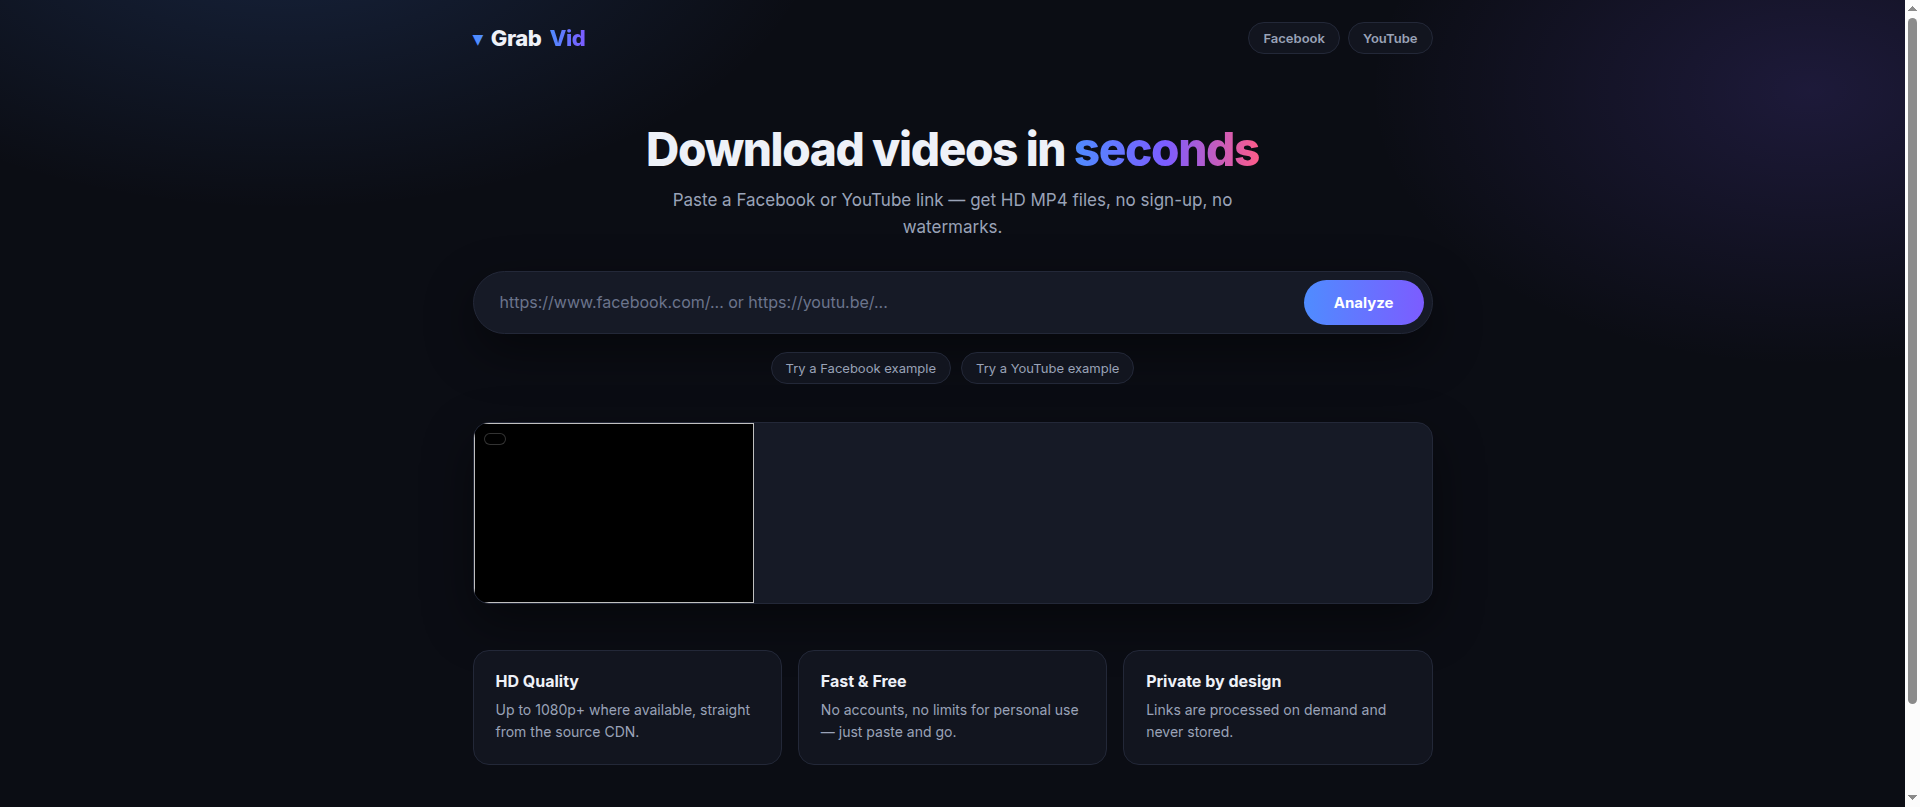Click the "Private by design" card heading
Screen dimensions: 1920x807
(1213, 681)
